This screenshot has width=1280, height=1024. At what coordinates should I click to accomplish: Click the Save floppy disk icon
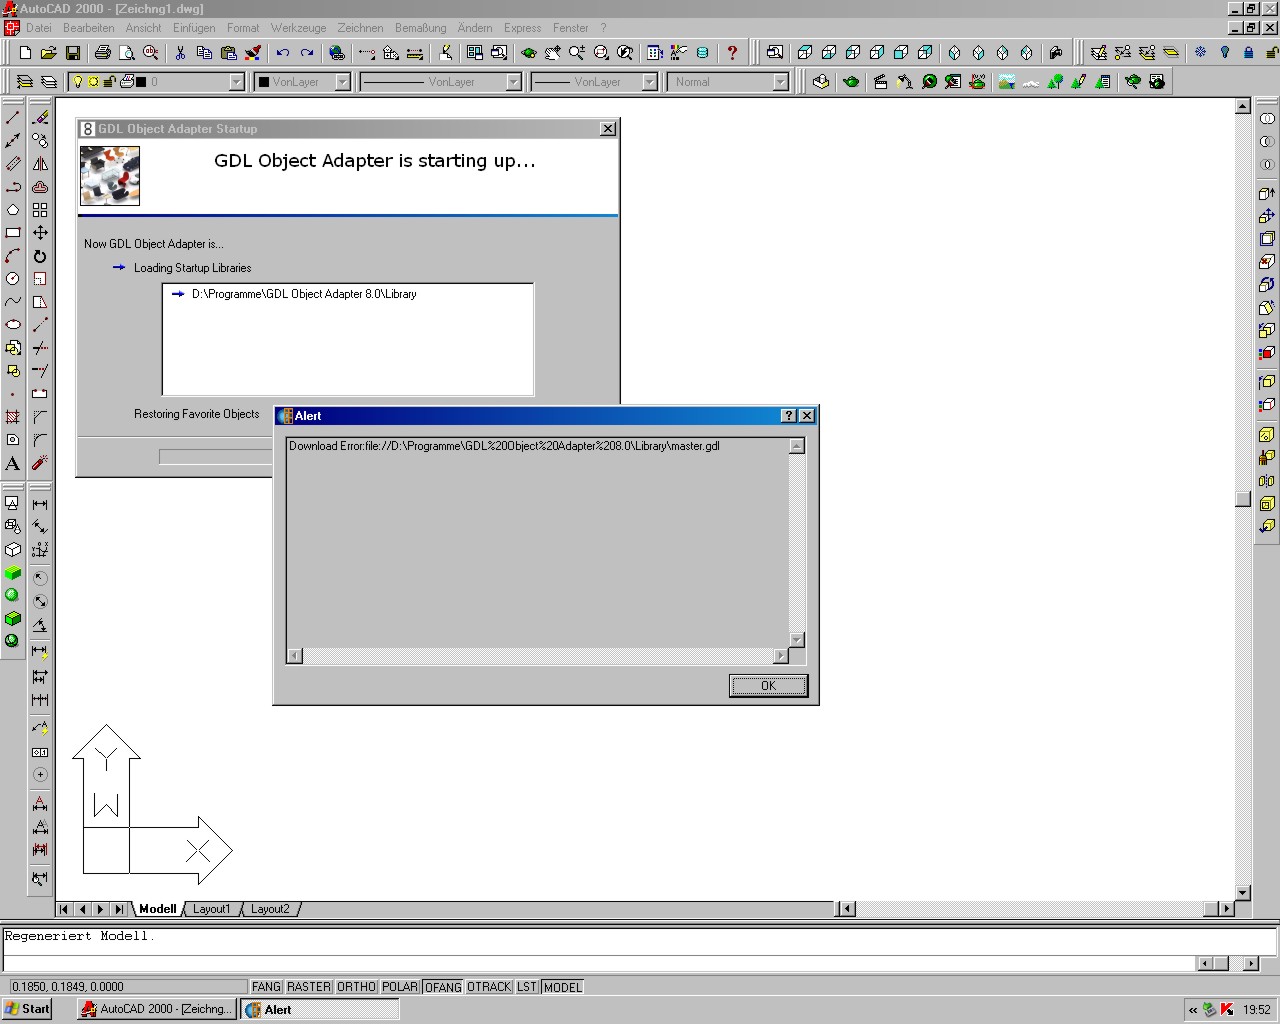coord(73,53)
